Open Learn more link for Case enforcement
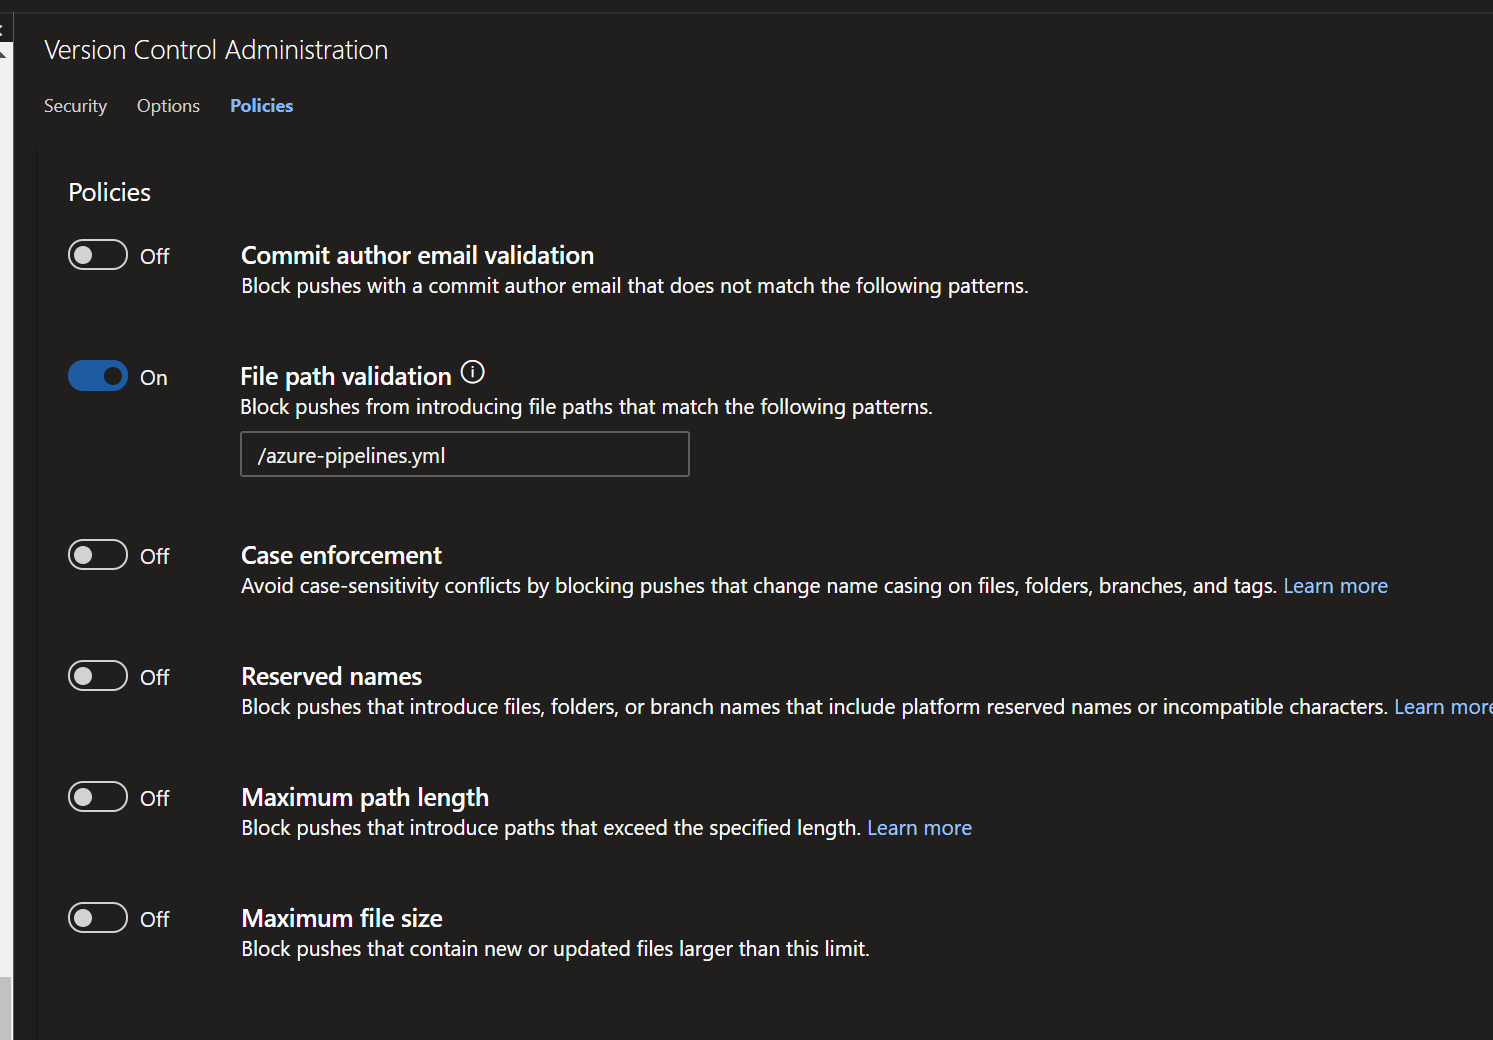Image resolution: width=1493 pixels, height=1040 pixels. (x=1335, y=586)
